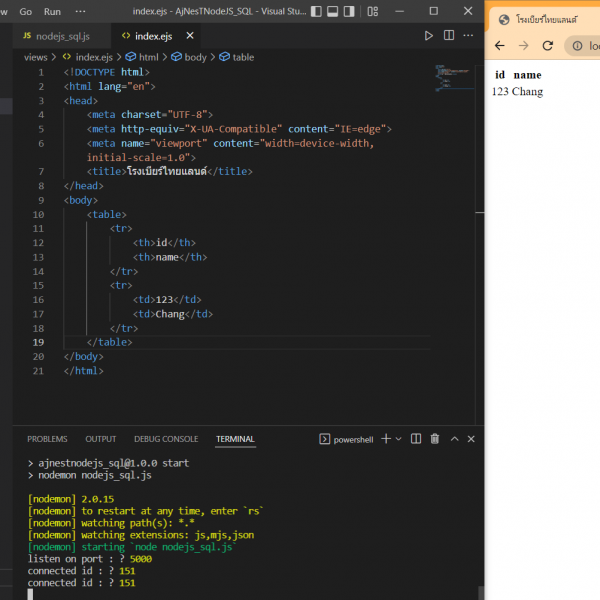Click the table breadcrumb item
The image size is (600, 600).
click(243, 57)
